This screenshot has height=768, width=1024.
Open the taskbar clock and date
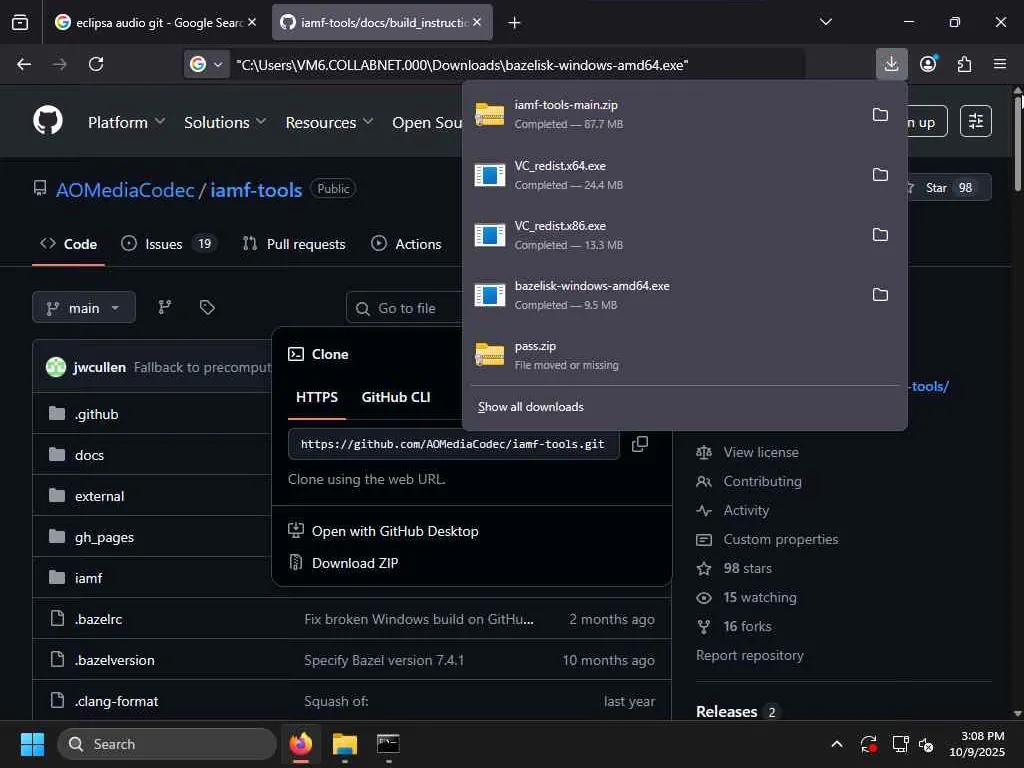[977, 744]
